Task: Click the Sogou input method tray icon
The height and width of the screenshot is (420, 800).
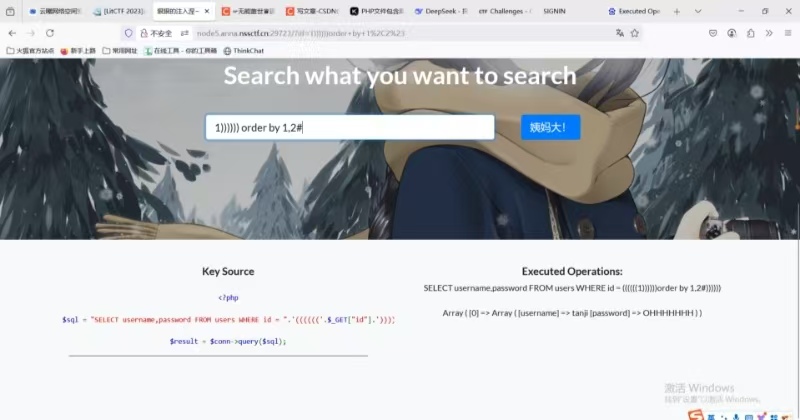Action: point(695,415)
